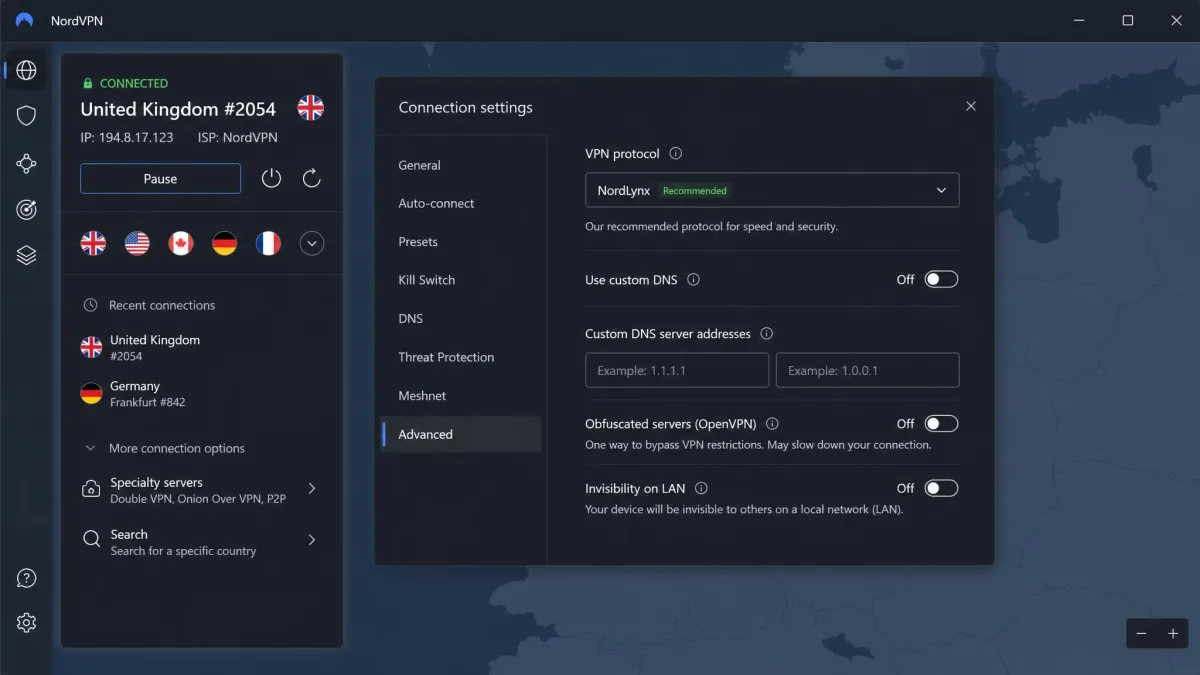Click the secondary DNS field Example: 1.0.0.1

click(x=868, y=370)
